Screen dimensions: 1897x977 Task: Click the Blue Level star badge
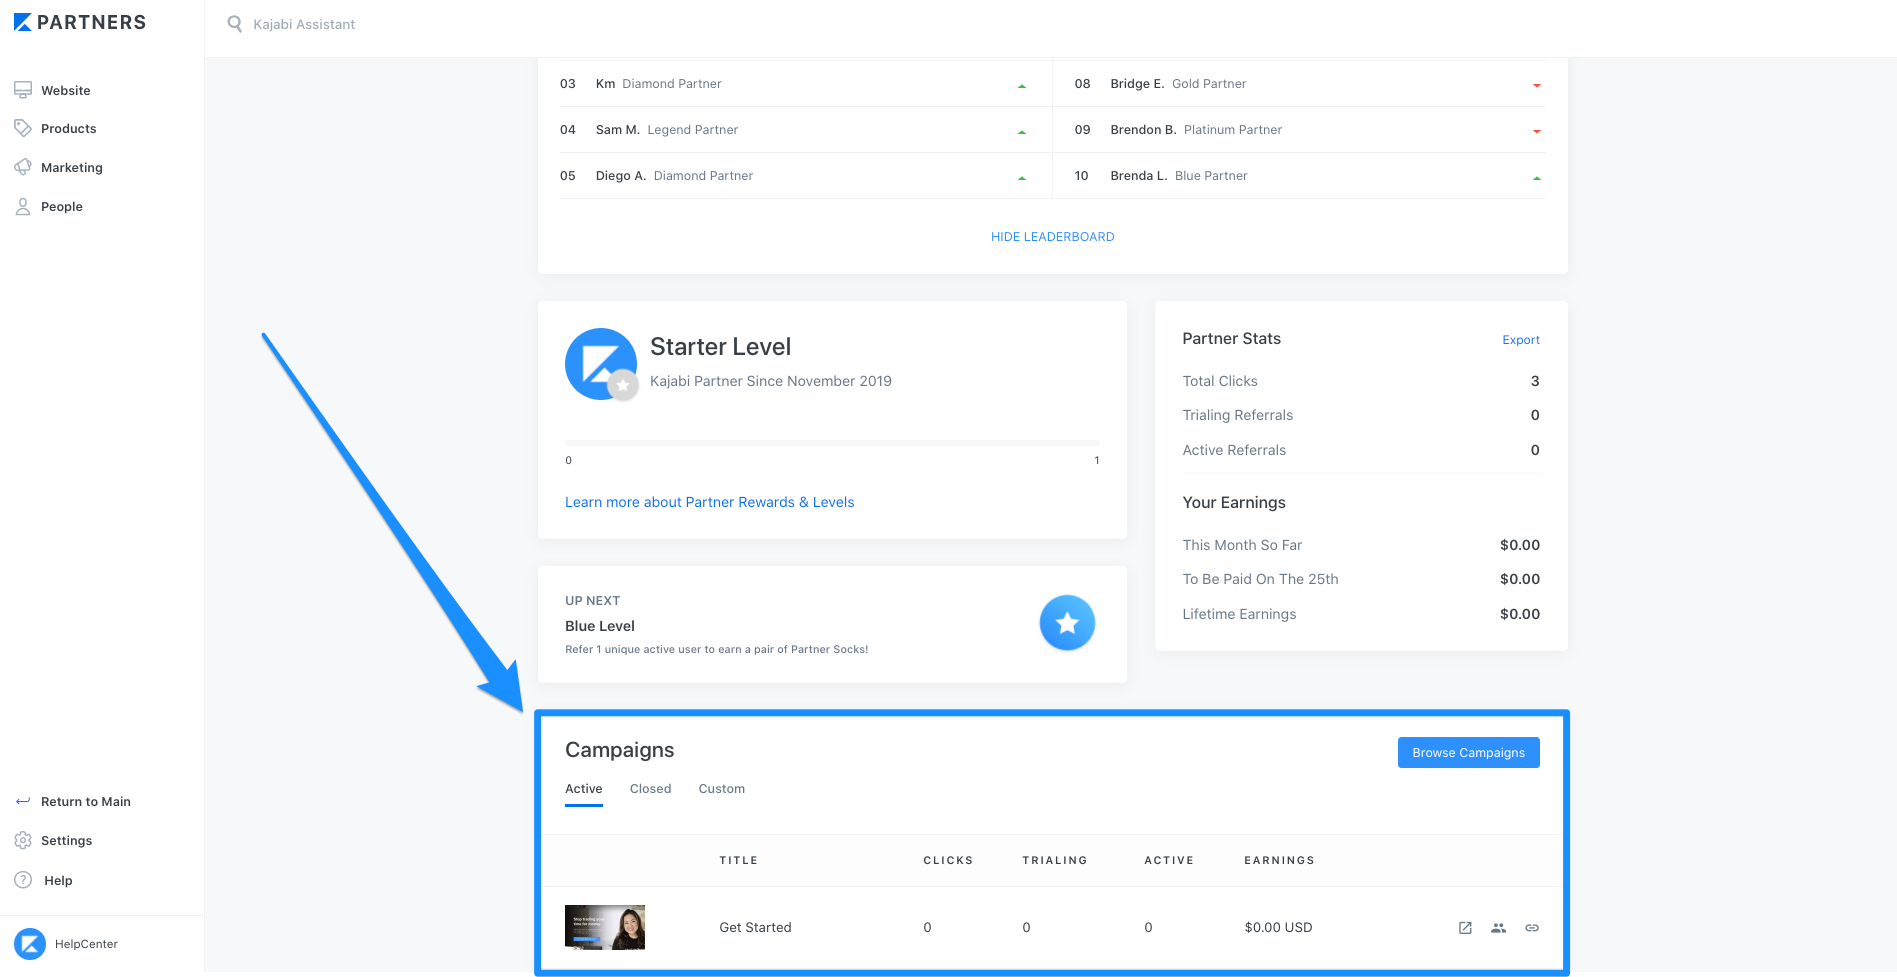pyautogui.click(x=1067, y=623)
